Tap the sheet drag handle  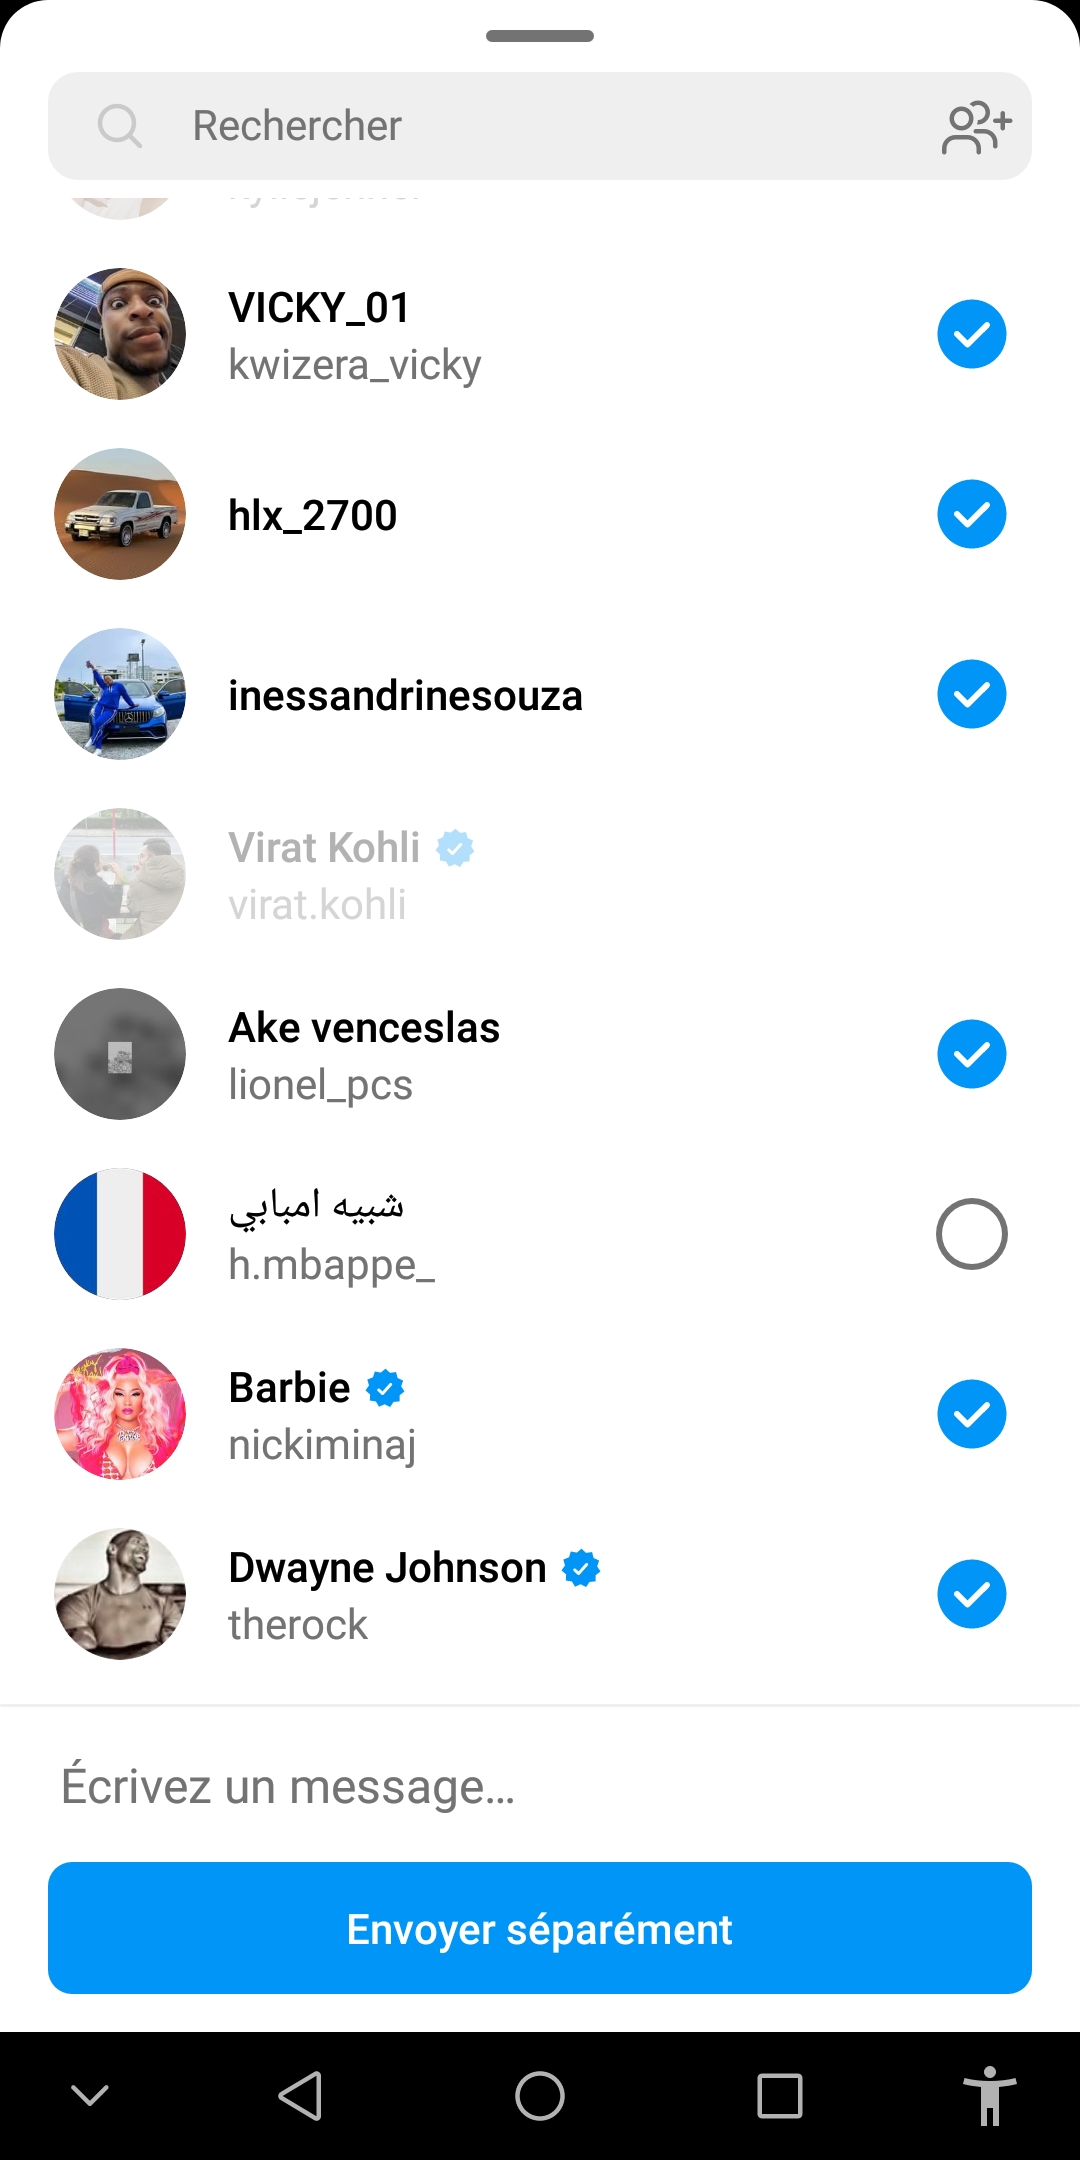coord(540,36)
